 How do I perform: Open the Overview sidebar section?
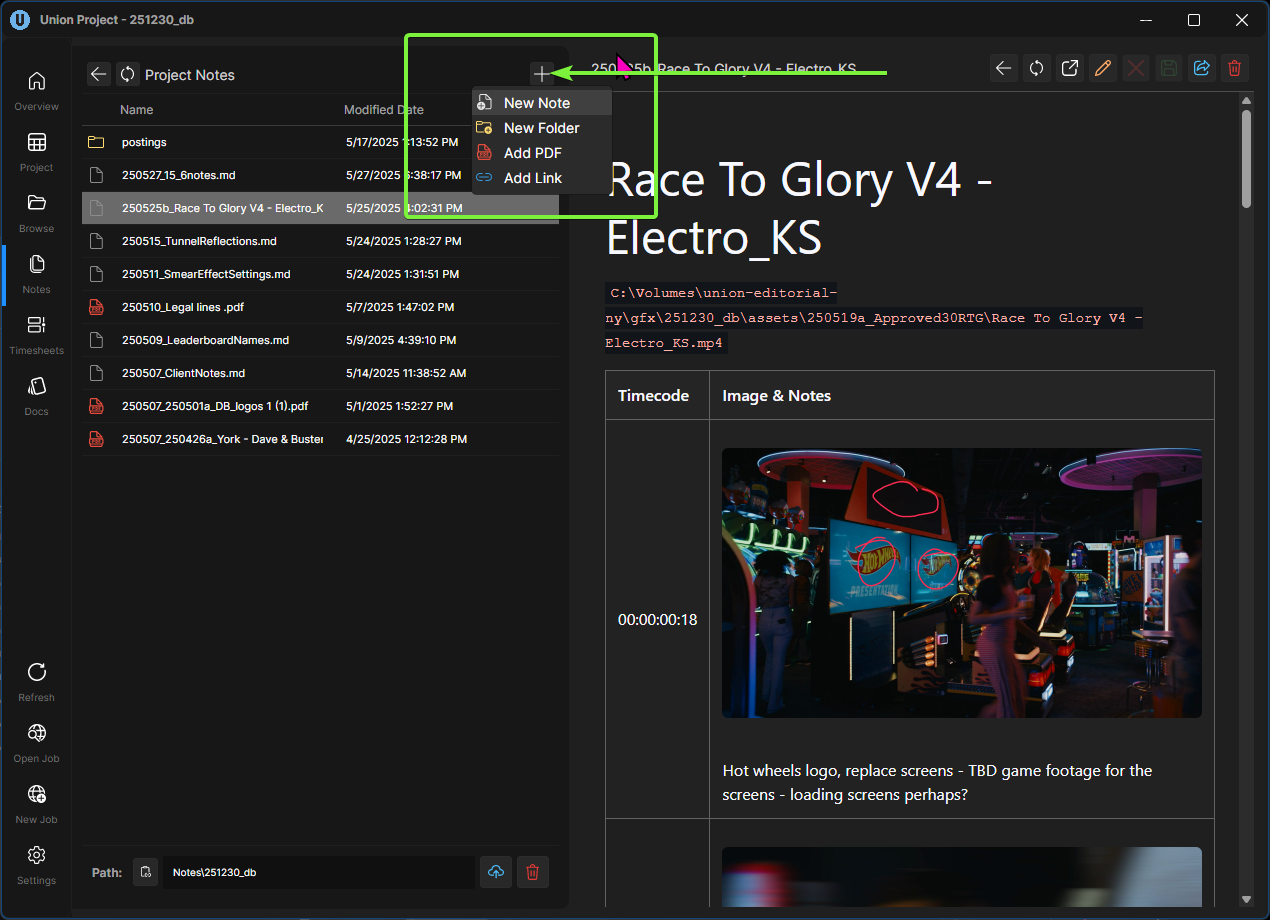click(36, 90)
